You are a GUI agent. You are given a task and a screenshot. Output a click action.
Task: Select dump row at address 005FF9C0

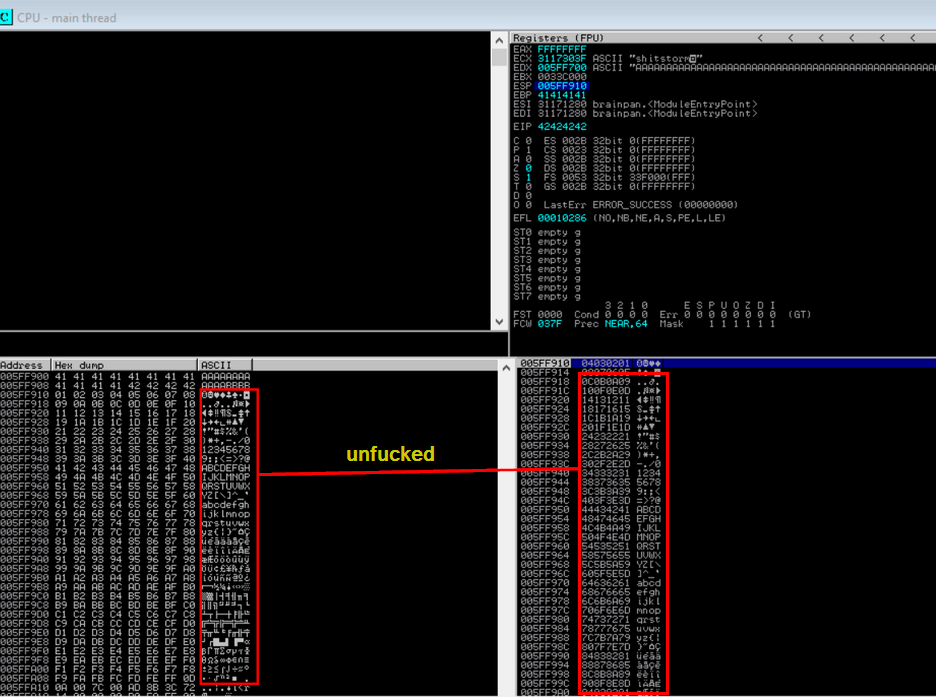pos(125,596)
